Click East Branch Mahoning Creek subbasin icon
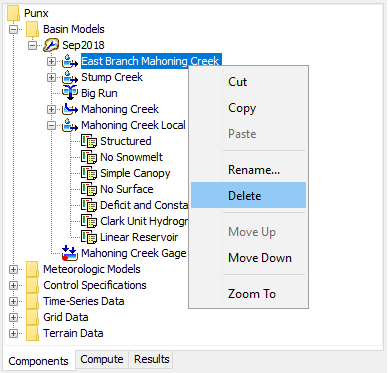Viewport: 388px width, 373px height. 70,61
